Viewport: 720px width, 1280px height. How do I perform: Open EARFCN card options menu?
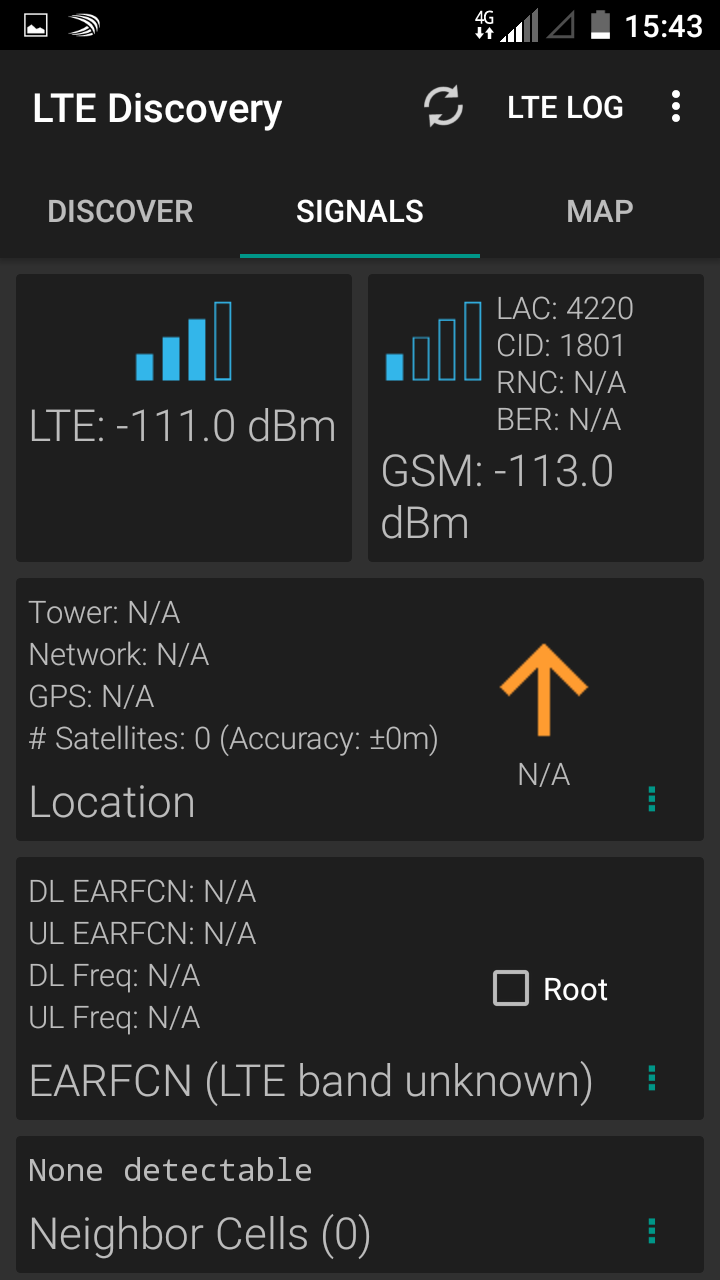click(652, 1078)
